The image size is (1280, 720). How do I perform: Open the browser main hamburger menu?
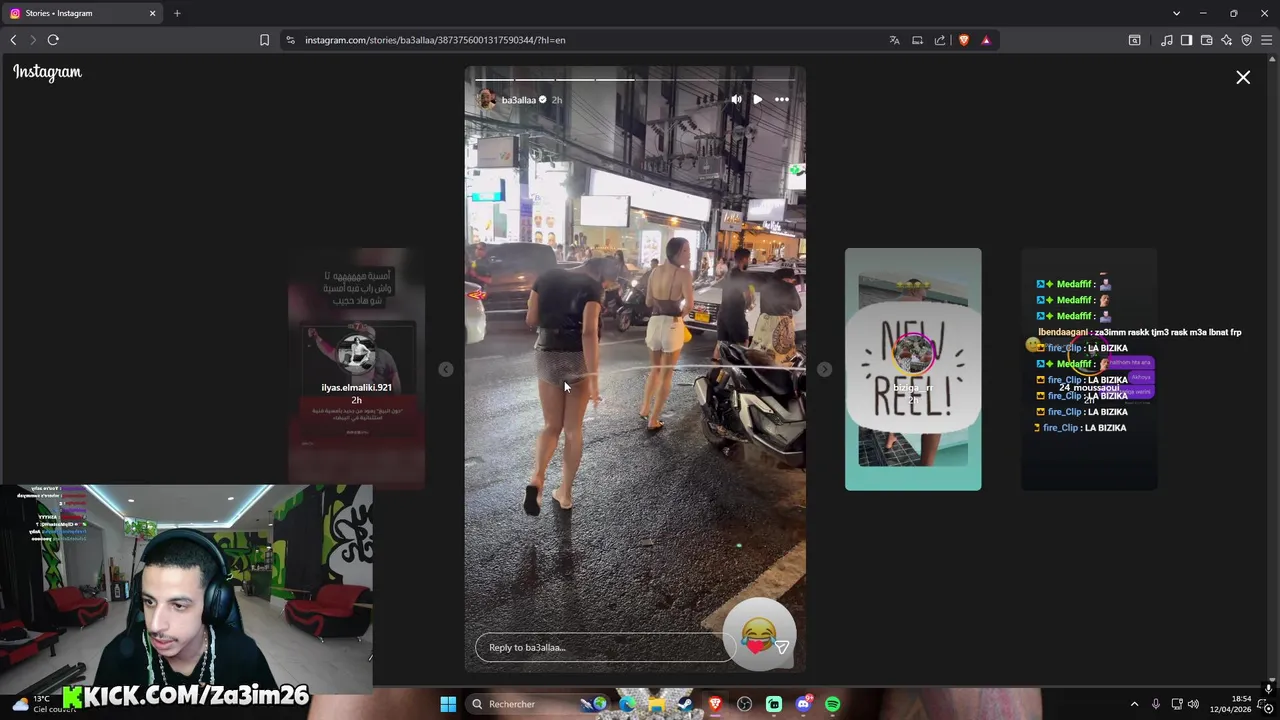point(1267,40)
